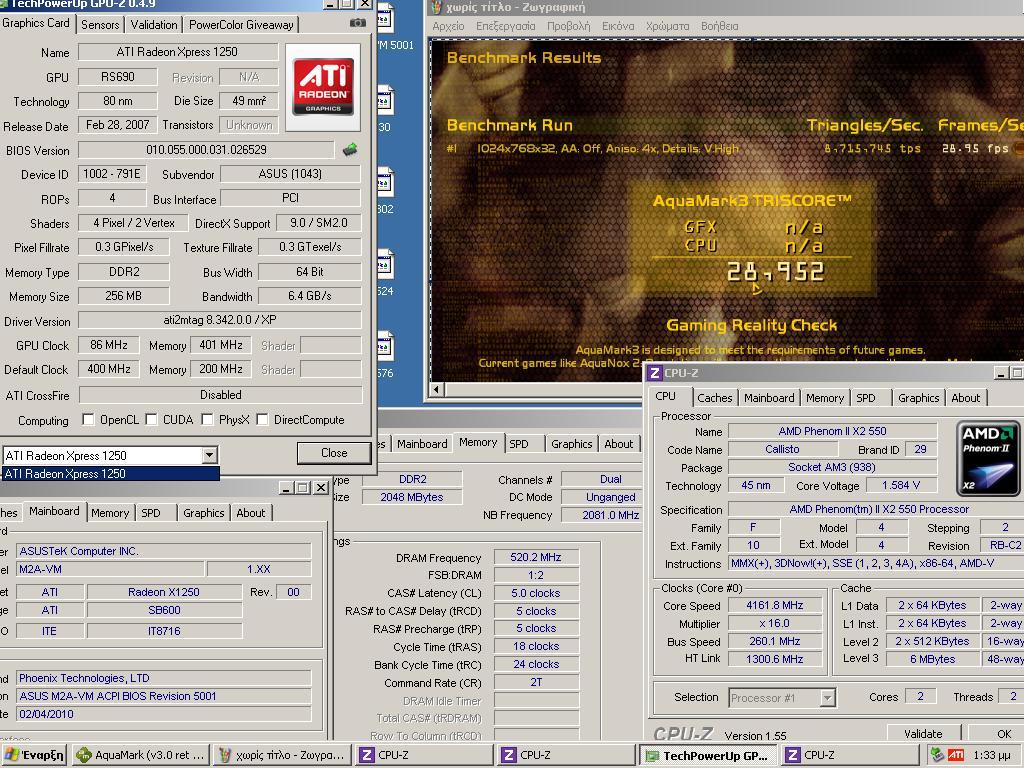This screenshot has height=768, width=1024.
Task: Click the TechPowerUp GPU-Z taskbar button
Action: point(707,755)
